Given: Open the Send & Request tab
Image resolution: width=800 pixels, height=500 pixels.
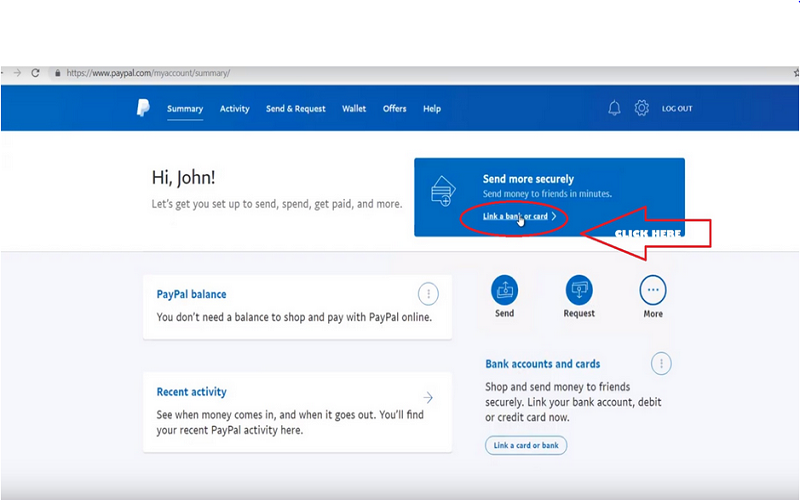Looking at the screenshot, I should pos(295,109).
